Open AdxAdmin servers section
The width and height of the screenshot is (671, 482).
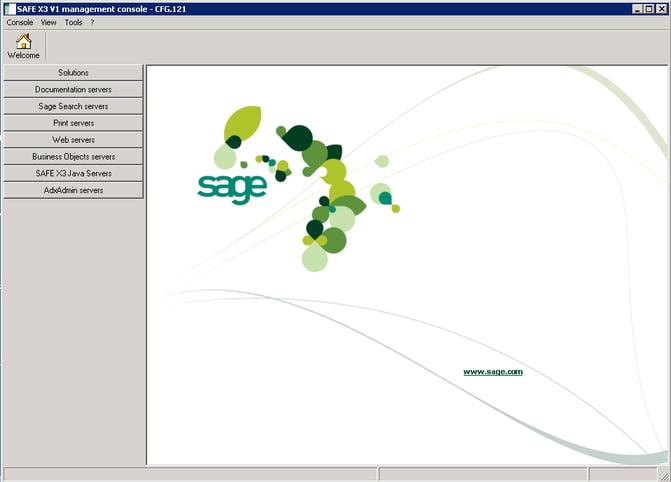[x=73, y=190]
